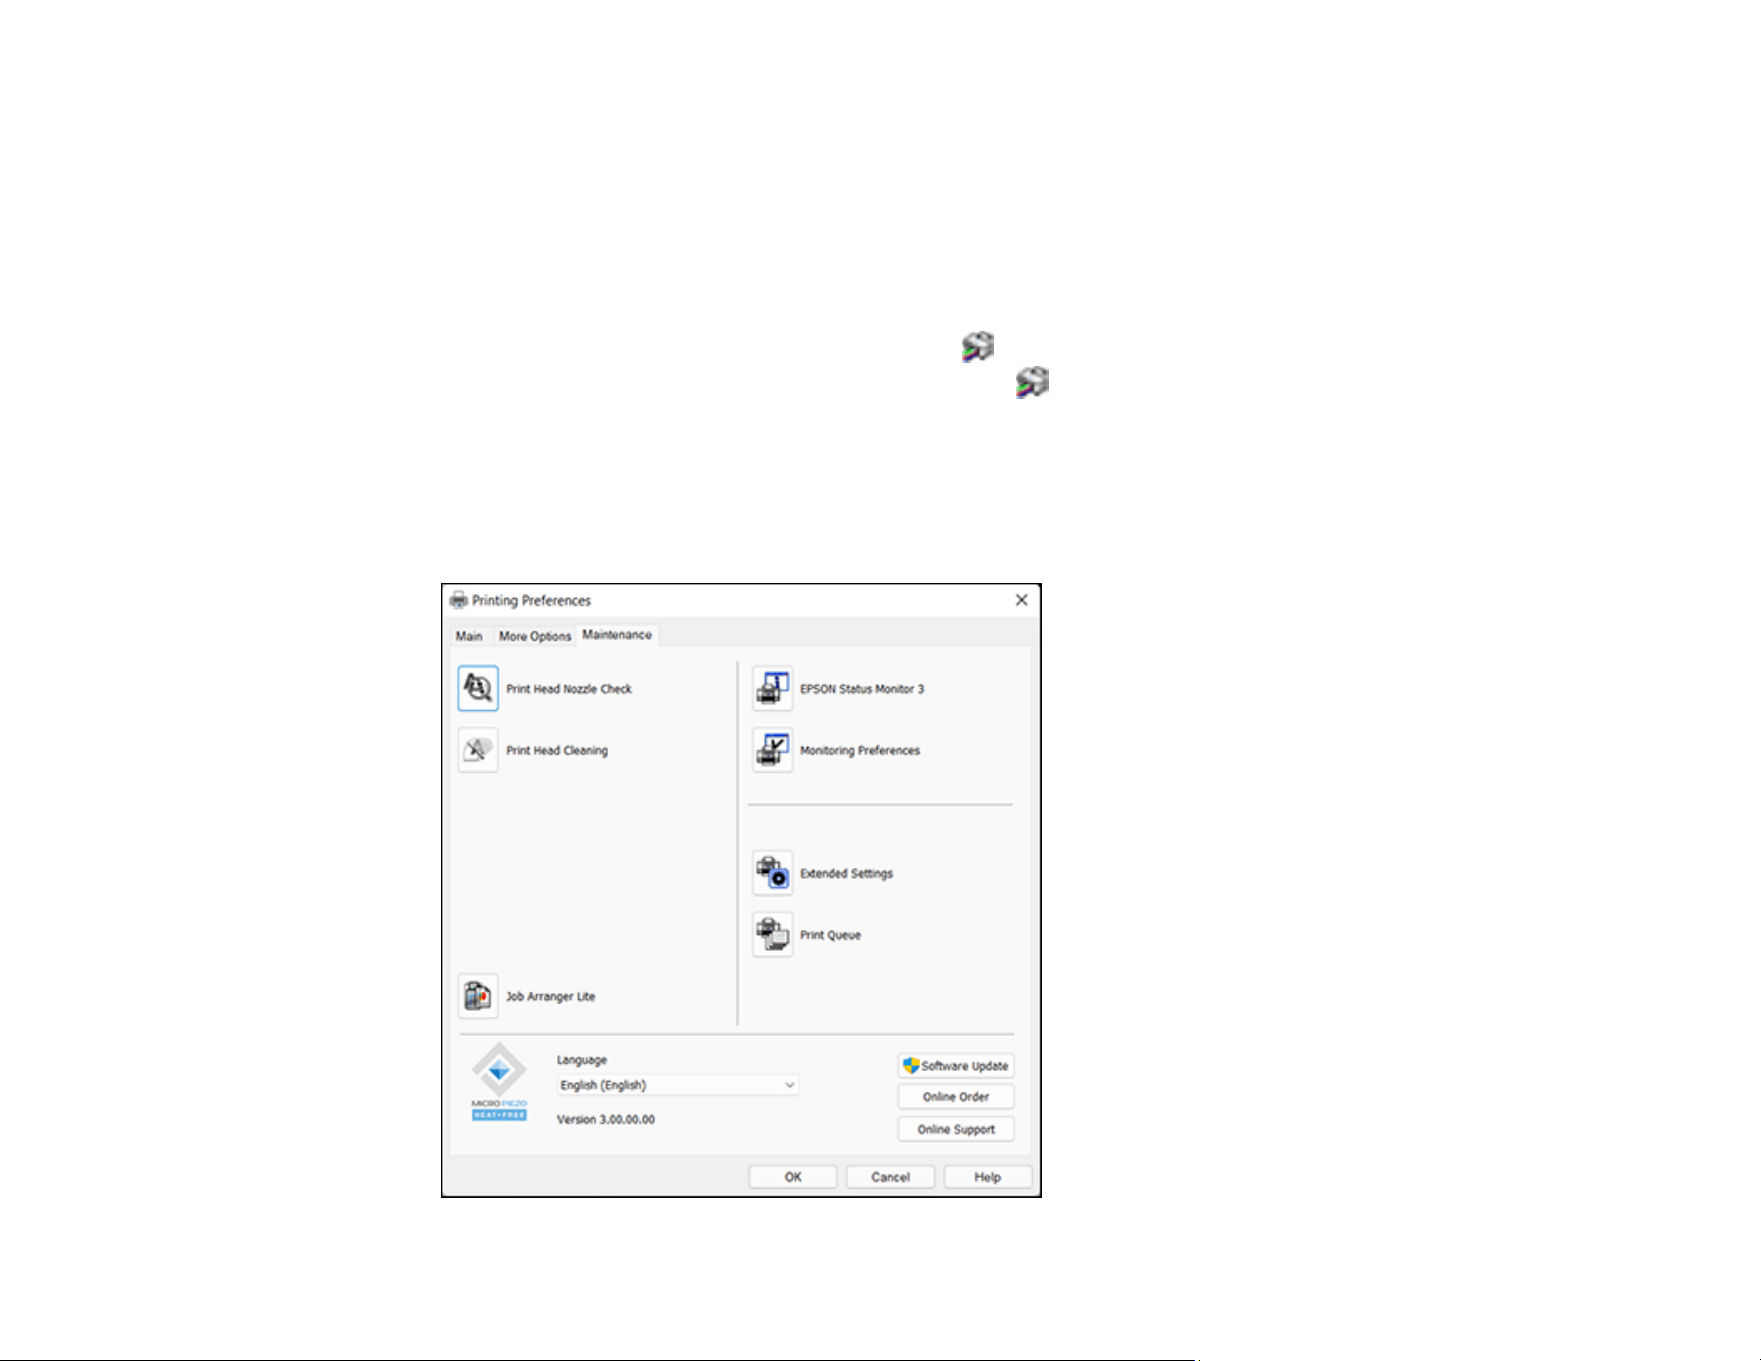Click the Print Head Cleaning label
This screenshot has width=1761, height=1361.
pos(557,750)
